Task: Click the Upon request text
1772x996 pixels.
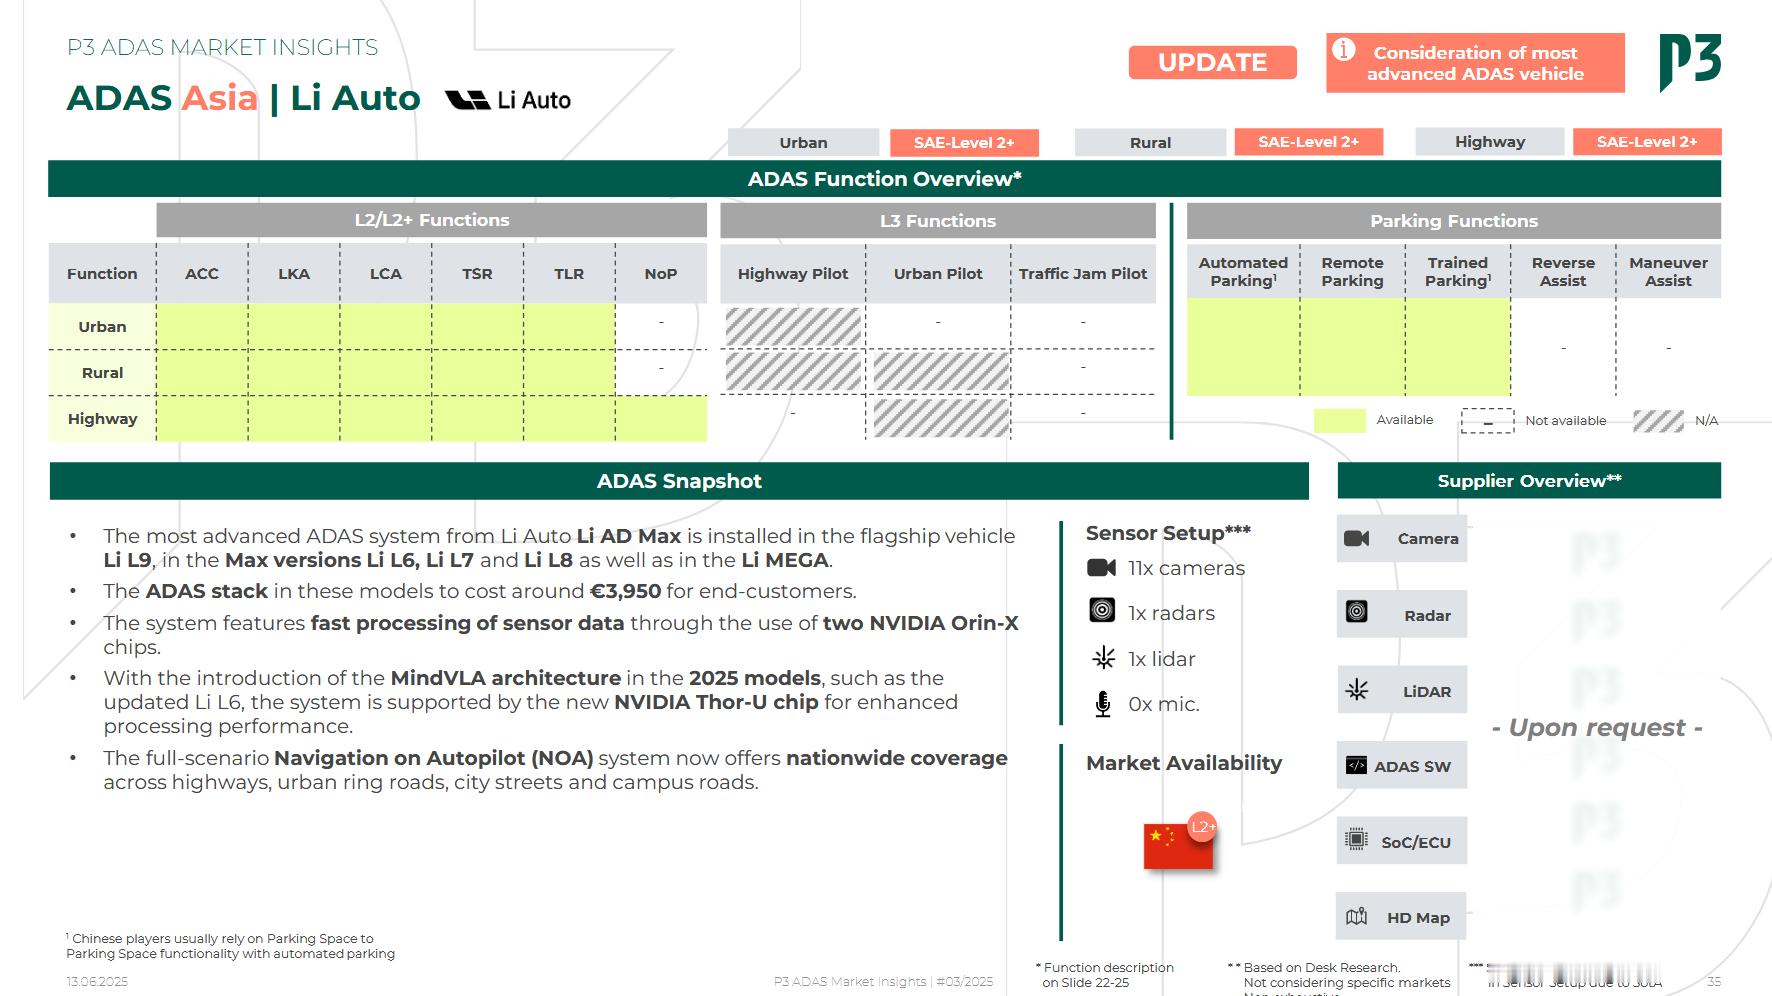Action: point(1597,728)
